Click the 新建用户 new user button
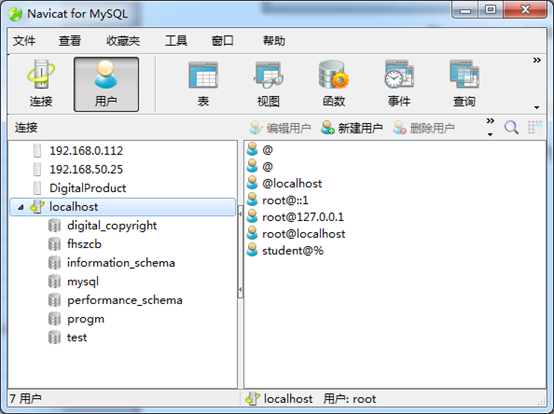554x414 pixels. tap(352, 128)
